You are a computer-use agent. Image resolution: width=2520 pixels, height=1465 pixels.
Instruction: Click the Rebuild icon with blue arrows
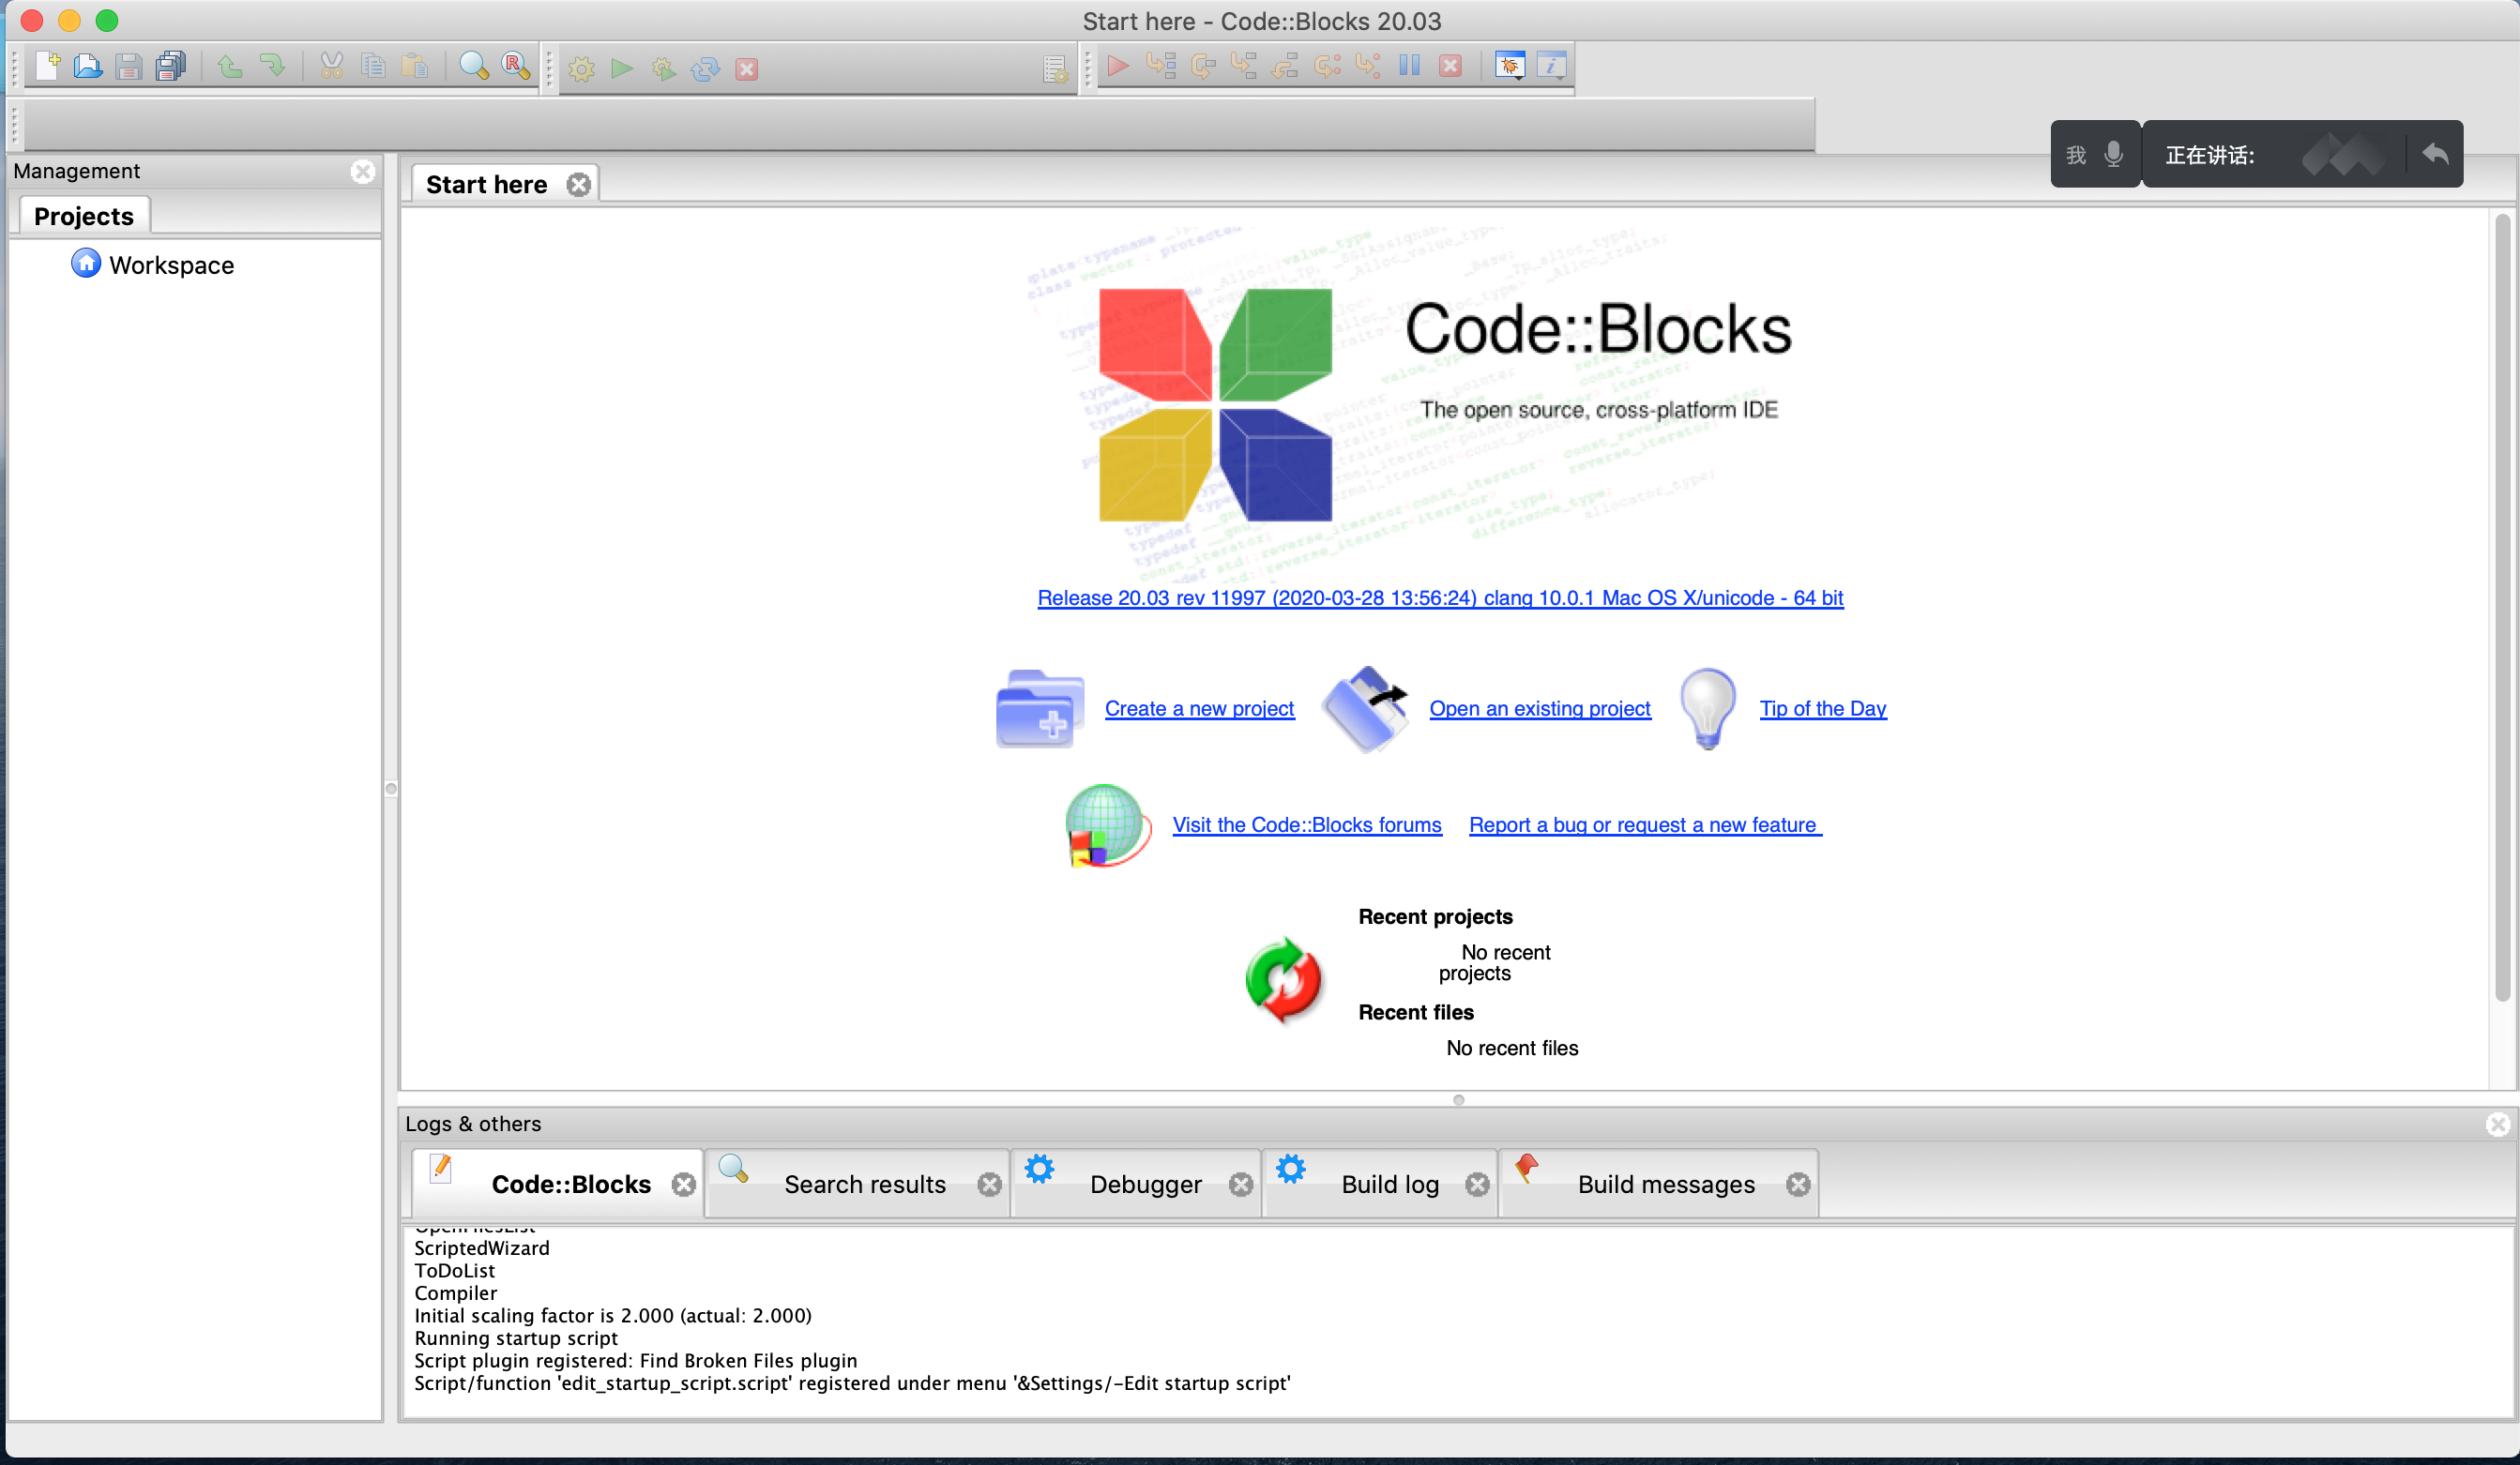pyautogui.click(x=705, y=69)
